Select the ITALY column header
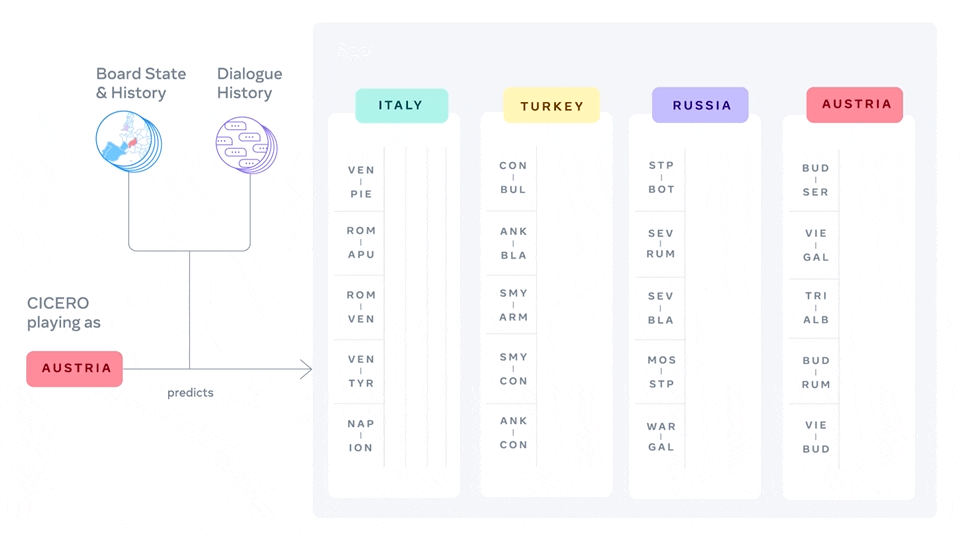This screenshot has height=540, width=960. 401,105
